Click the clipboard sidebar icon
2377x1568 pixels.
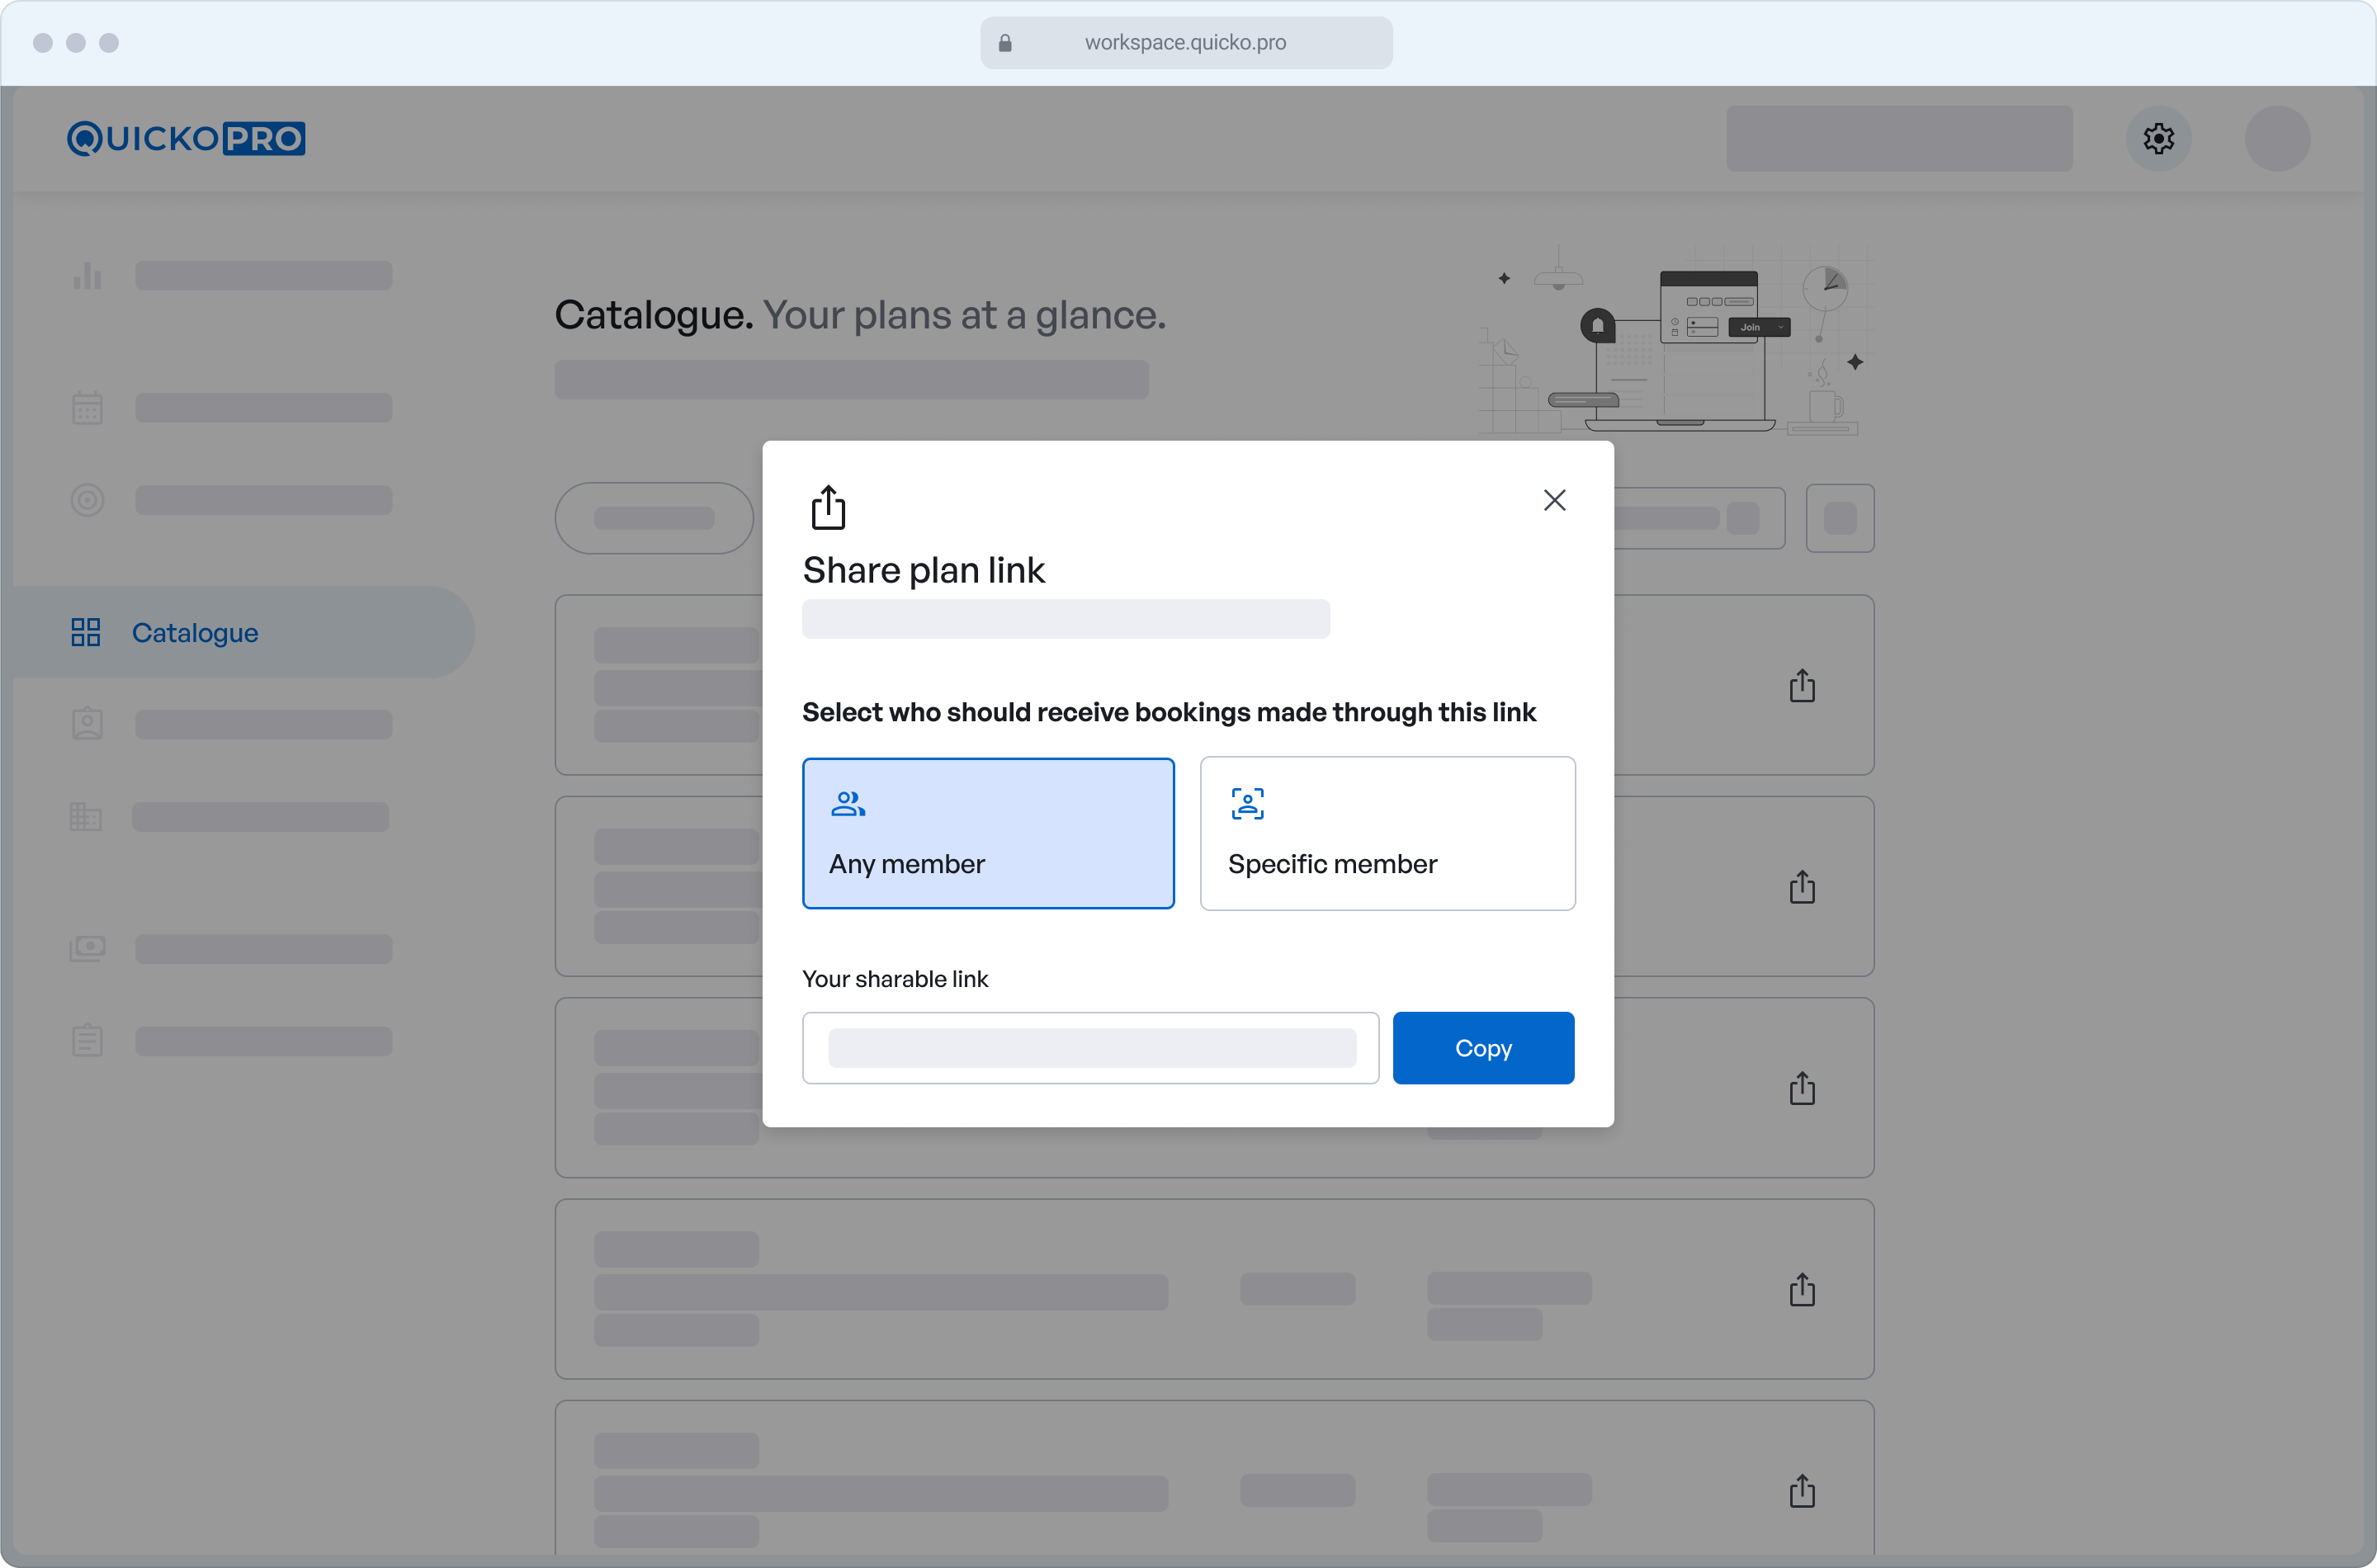pyautogui.click(x=87, y=1040)
